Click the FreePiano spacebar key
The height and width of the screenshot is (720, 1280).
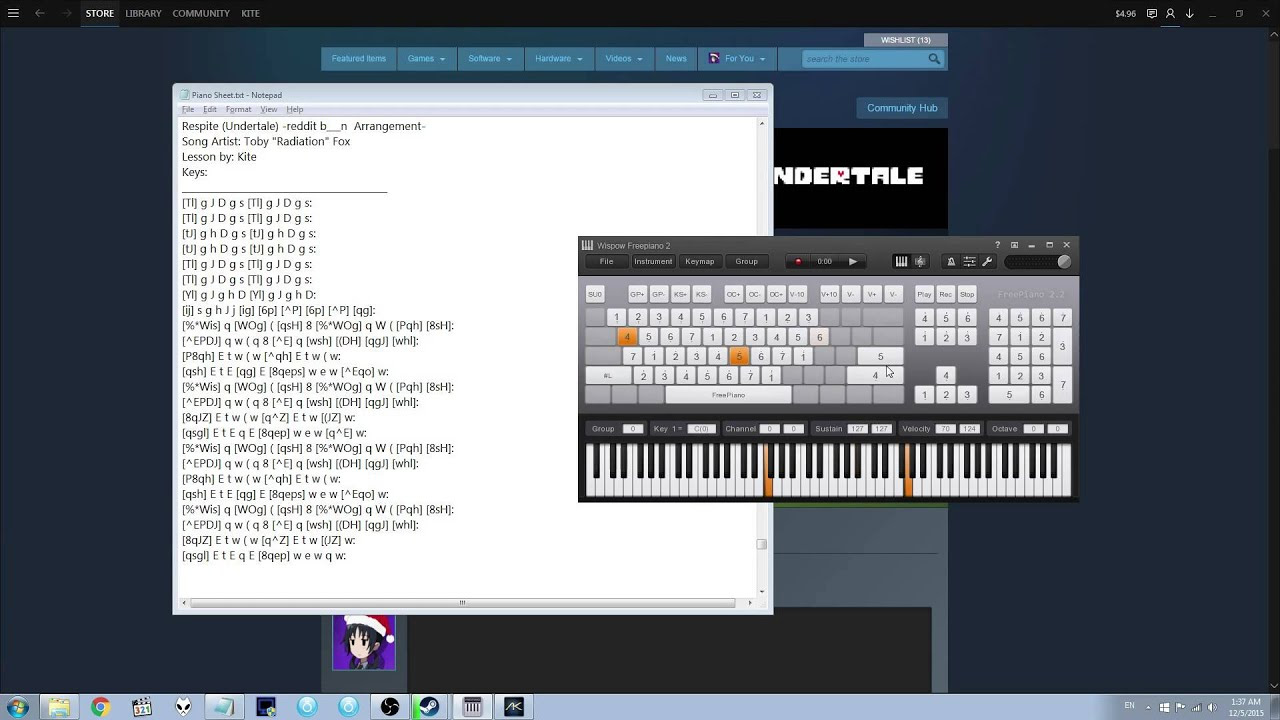click(x=728, y=395)
